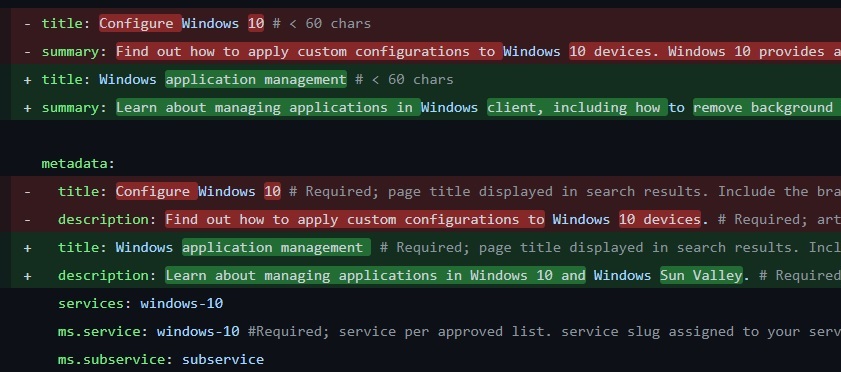The width and height of the screenshot is (841, 372).
Task: Click the 'metadata:' key line
Action: tap(78, 163)
